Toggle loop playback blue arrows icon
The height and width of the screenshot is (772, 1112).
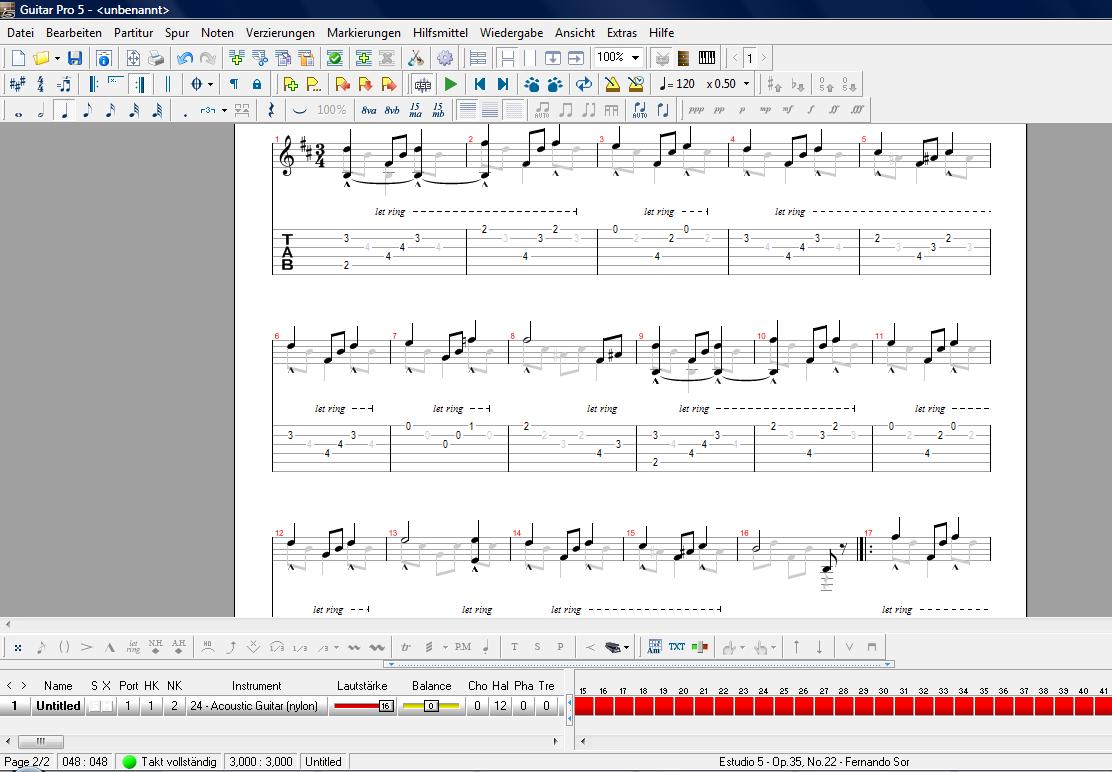point(584,84)
